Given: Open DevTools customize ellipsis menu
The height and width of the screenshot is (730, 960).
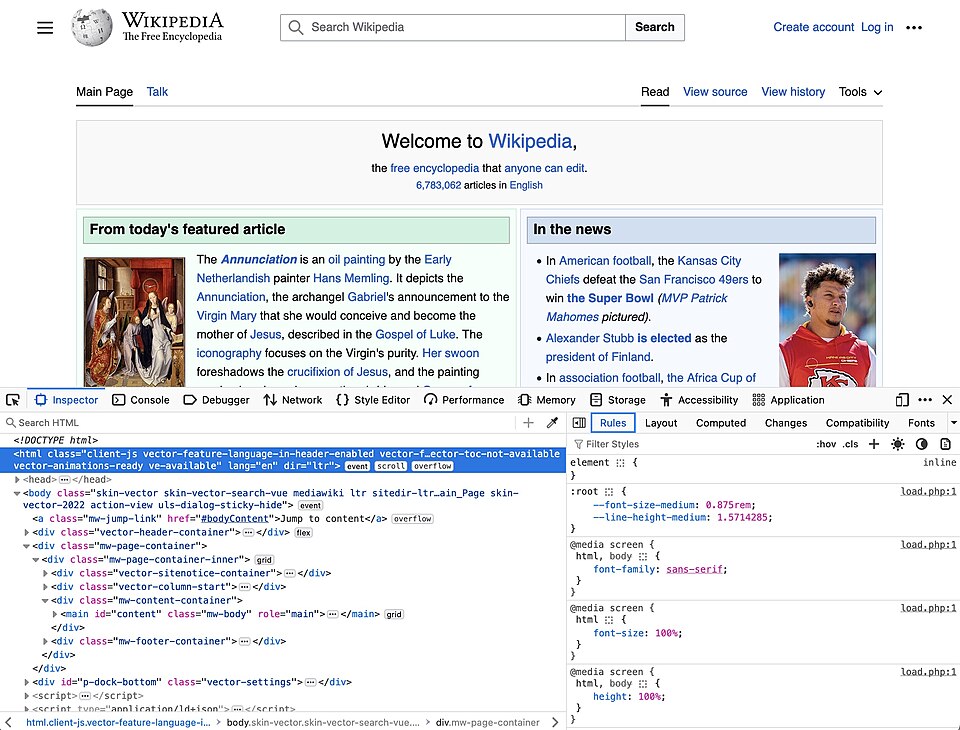Looking at the screenshot, I should coord(925,400).
